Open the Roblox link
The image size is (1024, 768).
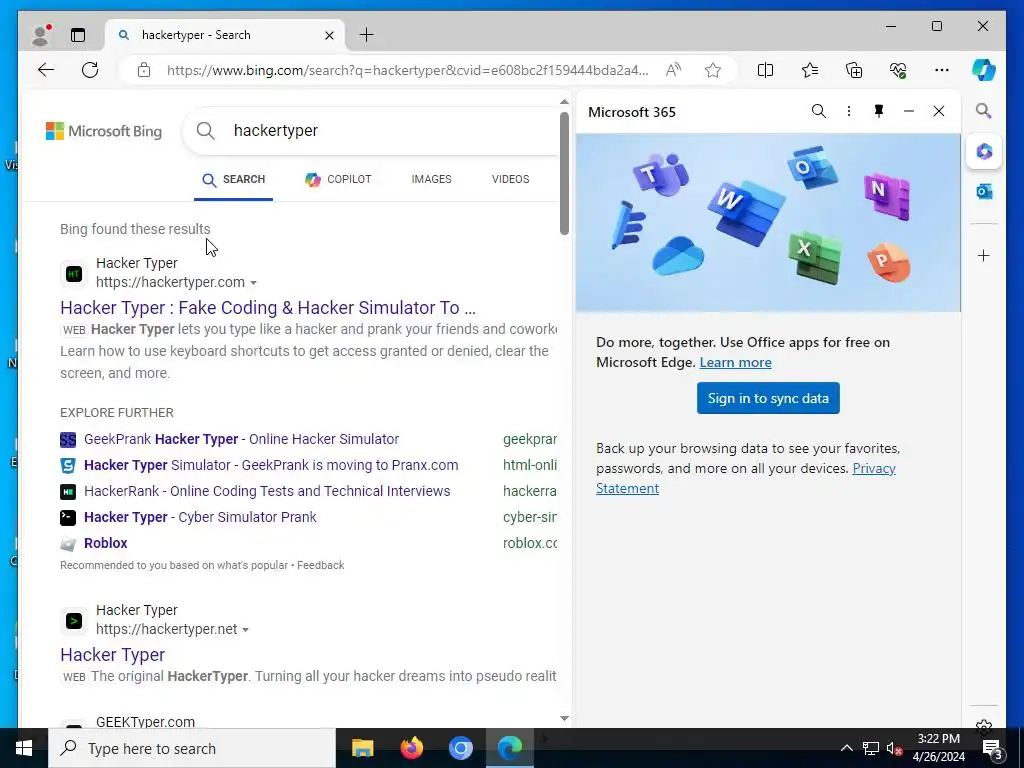[106, 543]
